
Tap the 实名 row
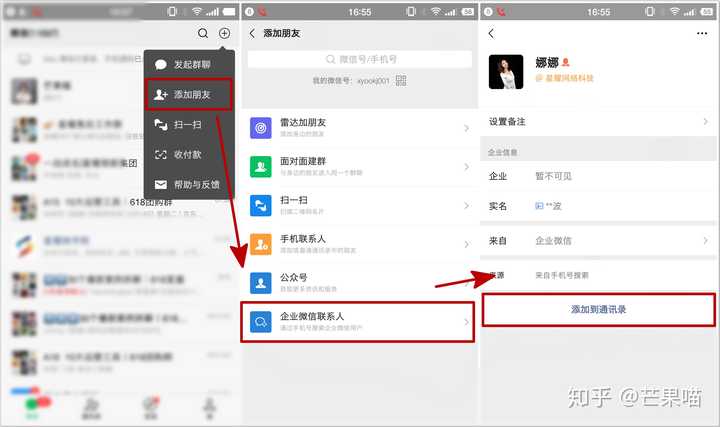coord(599,206)
